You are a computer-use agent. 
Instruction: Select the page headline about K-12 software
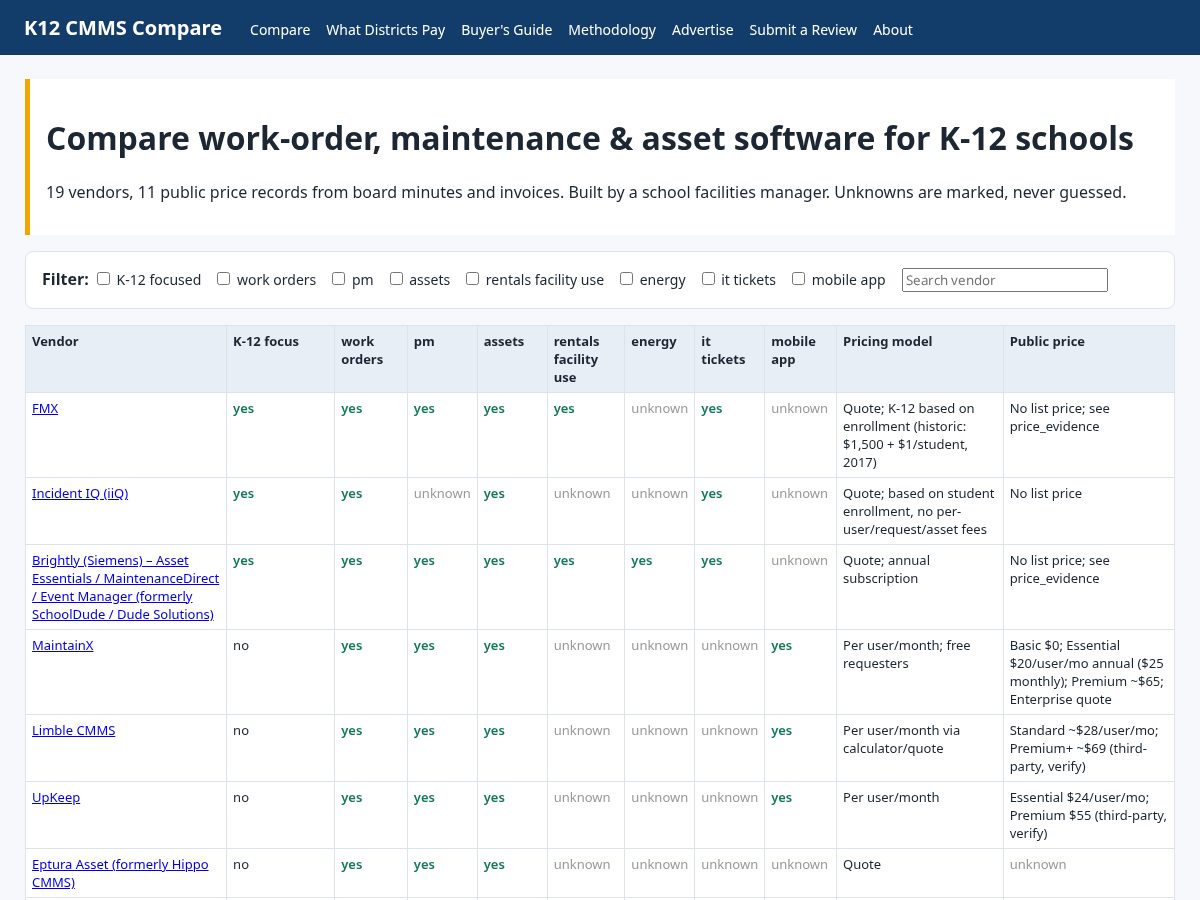590,138
